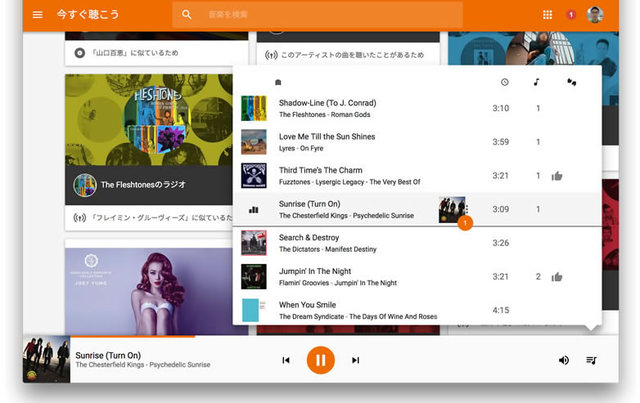Open the Google apps grid
The width and height of the screenshot is (640, 403).
547,15
